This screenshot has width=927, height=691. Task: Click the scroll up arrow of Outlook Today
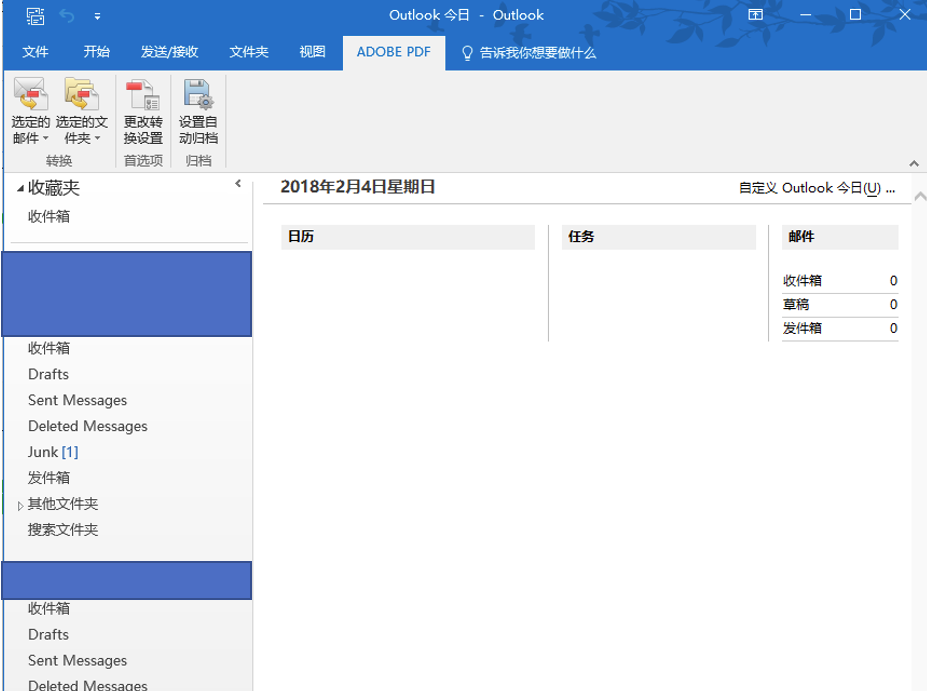(x=920, y=196)
